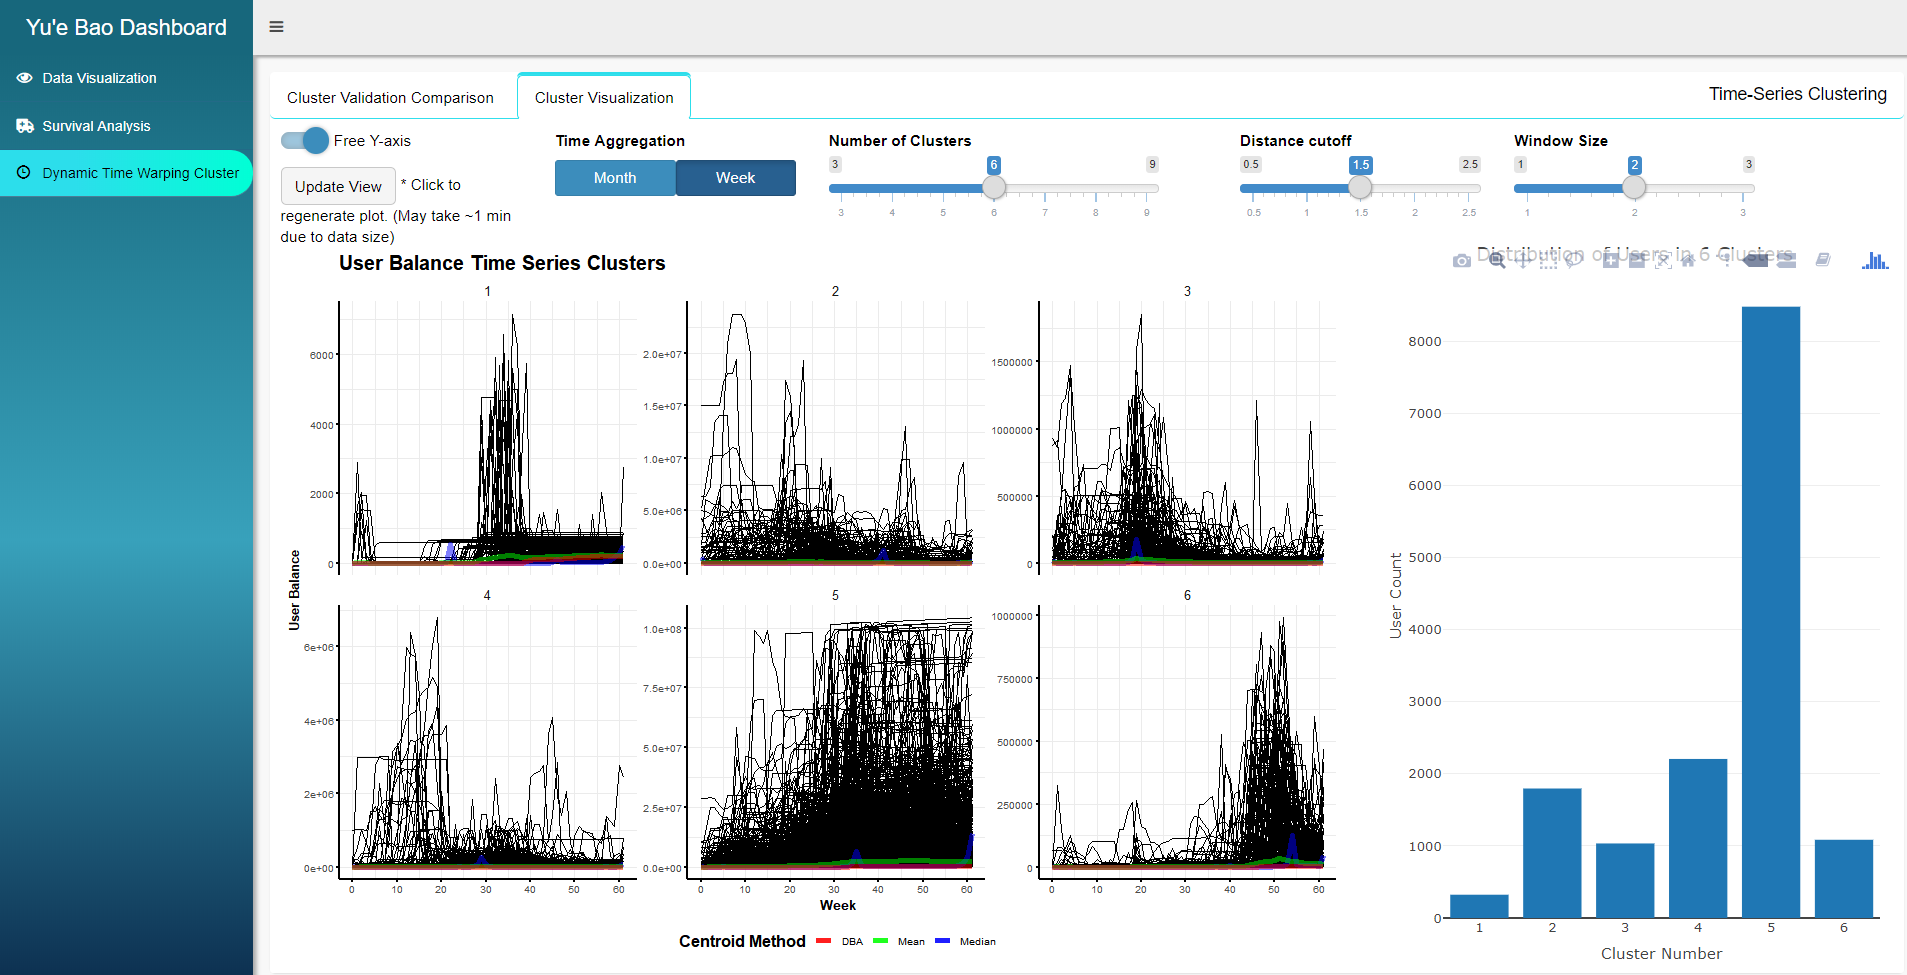Image resolution: width=1907 pixels, height=975 pixels.
Task: Reset axes with the home icon
Action: (x=1688, y=260)
